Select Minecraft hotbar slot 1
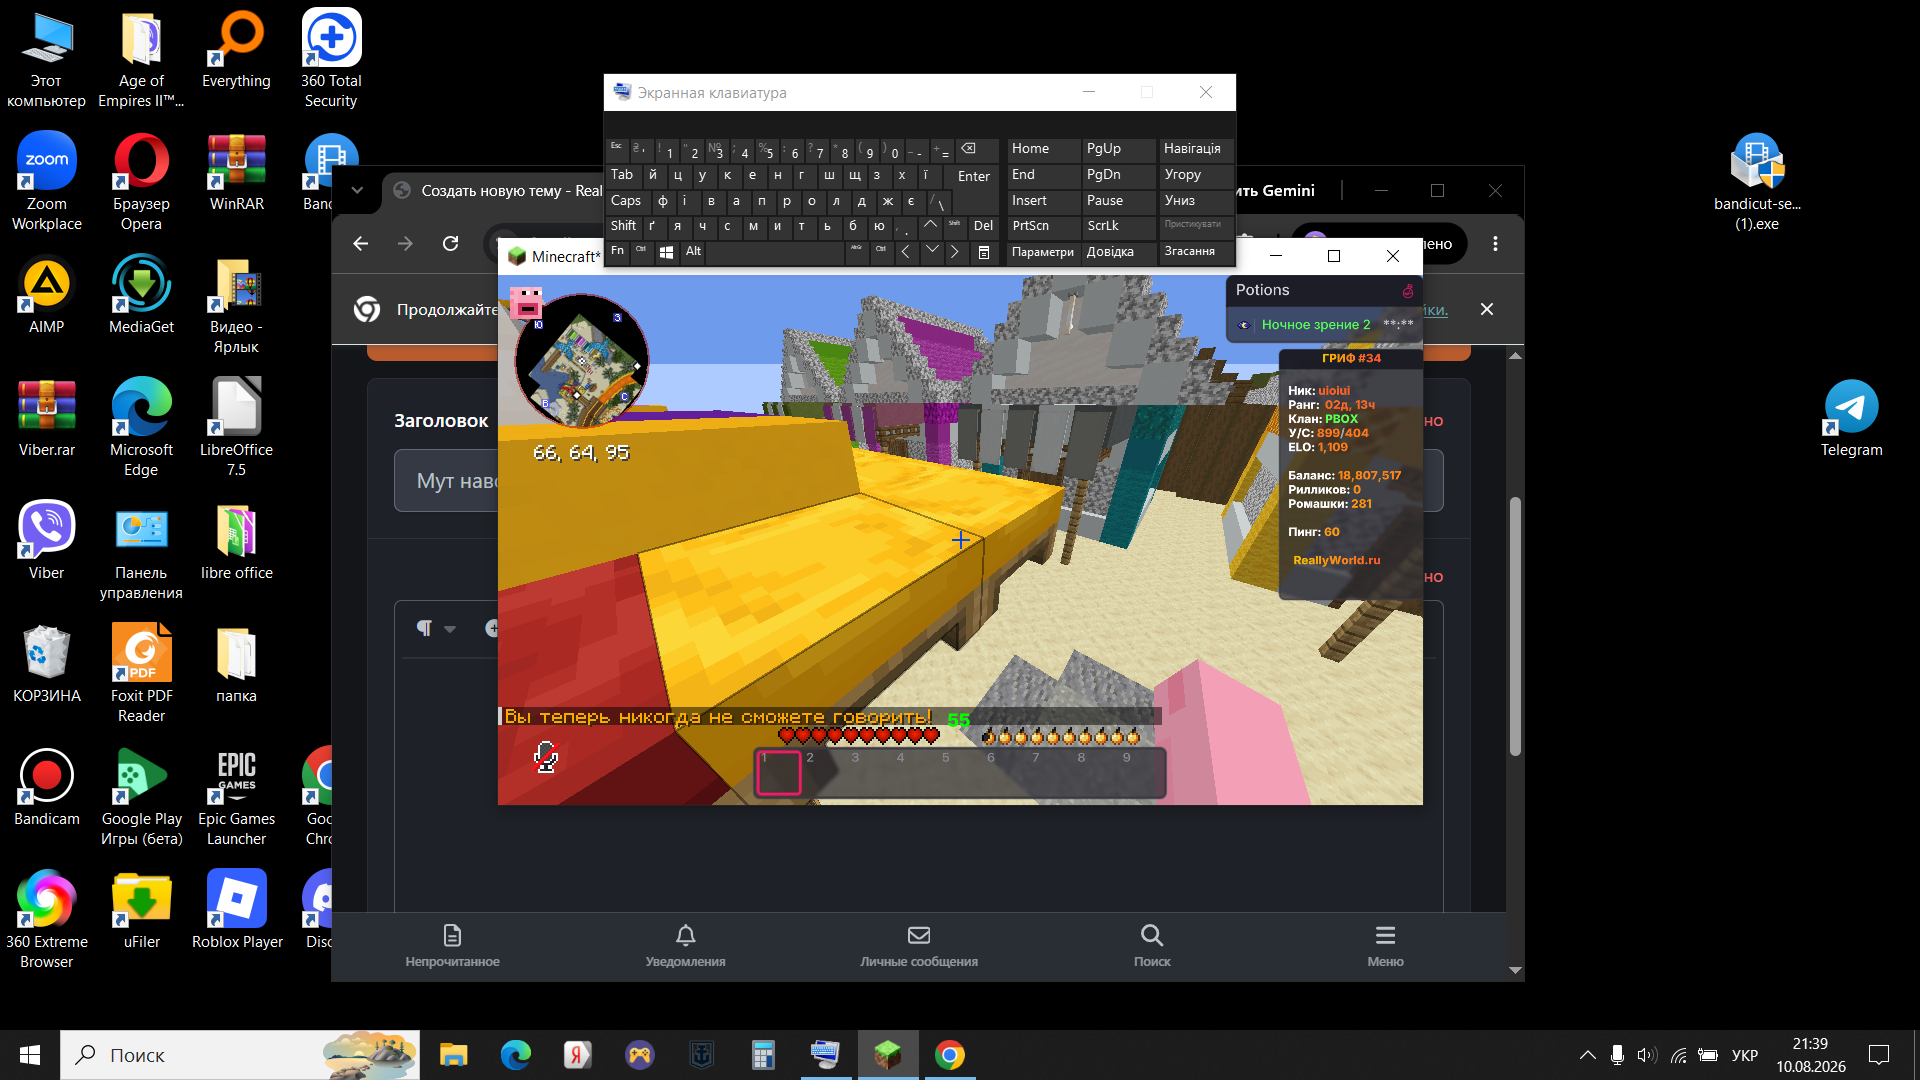The image size is (1920, 1080). (x=778, y=772)
